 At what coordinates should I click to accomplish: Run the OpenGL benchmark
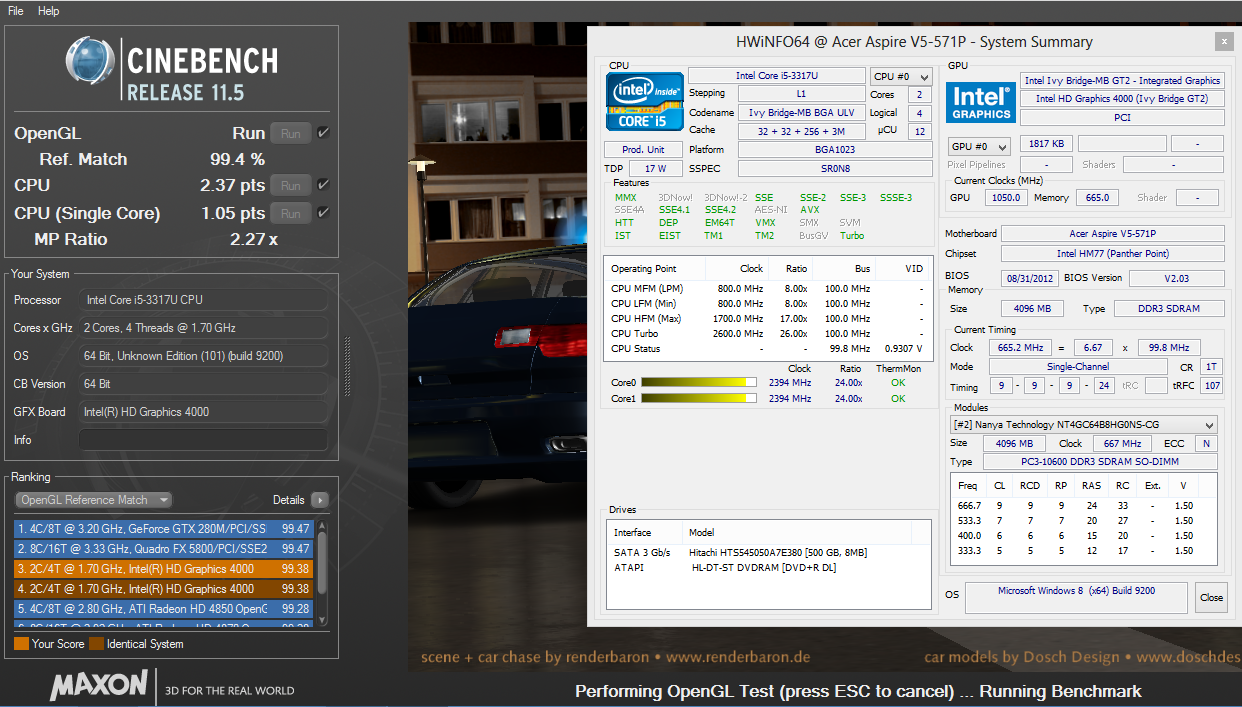click(290, 133)
